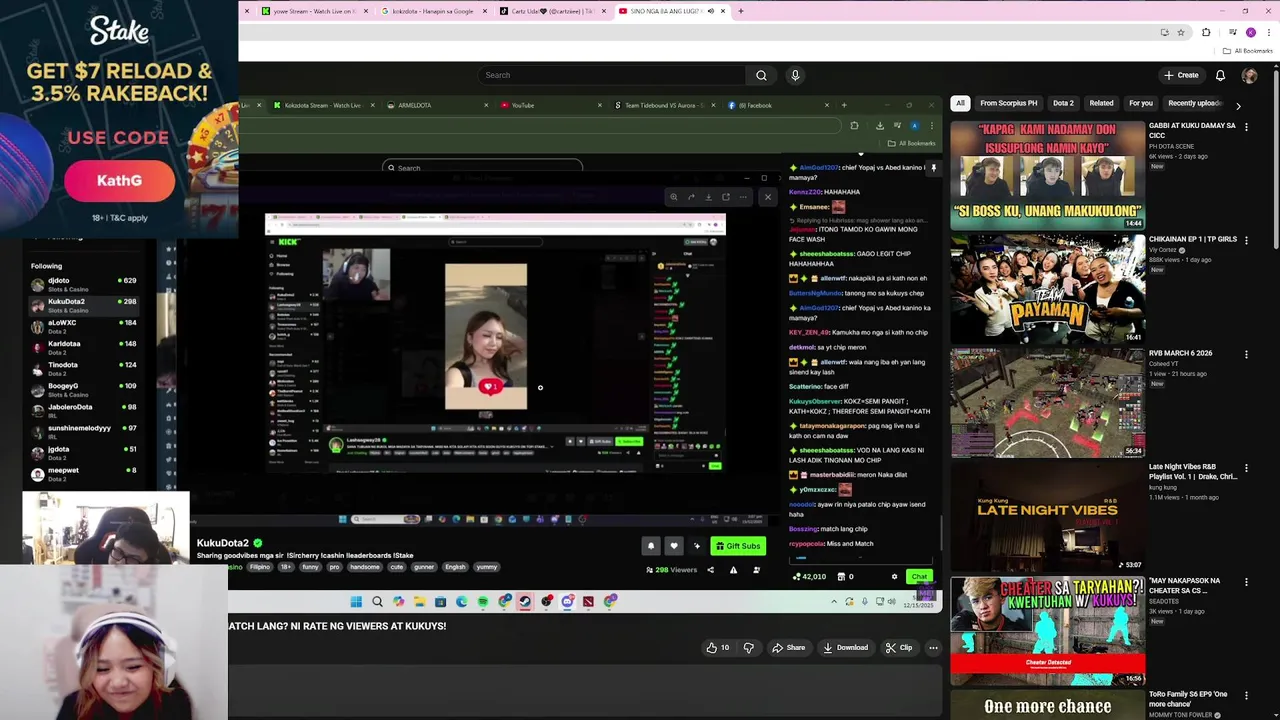This screenshot has height=720, width=1280.
Task: Open options menu for Late Night Vibes video
Action: (x=1246, y=467)
